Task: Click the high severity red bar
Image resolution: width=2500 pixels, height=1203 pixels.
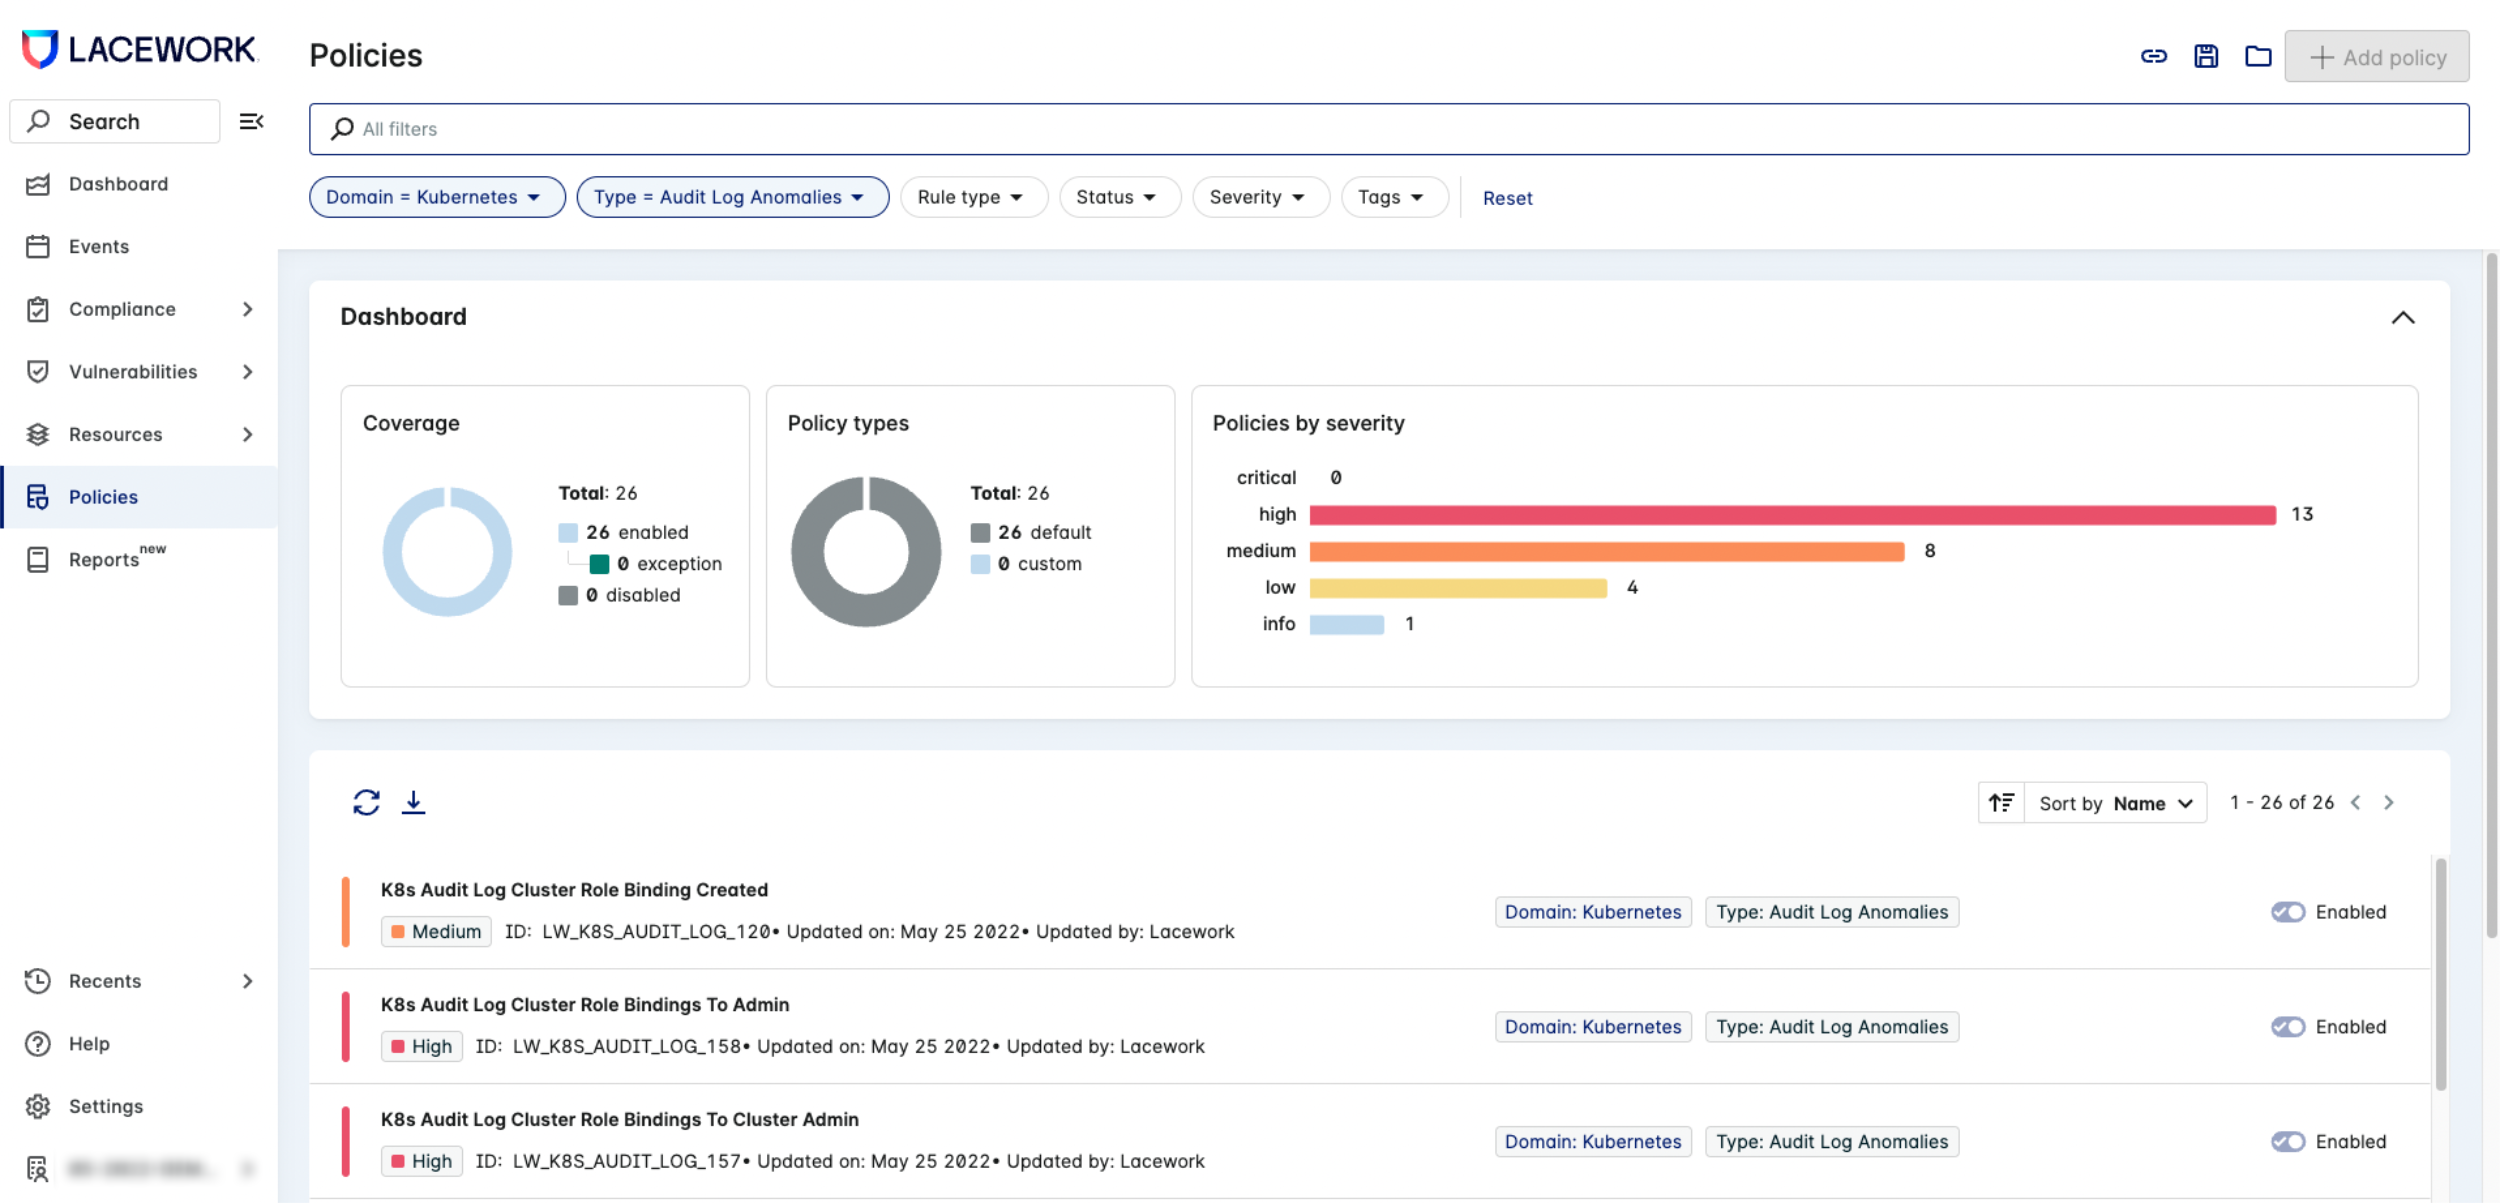Action: [x=1791, y=515]
